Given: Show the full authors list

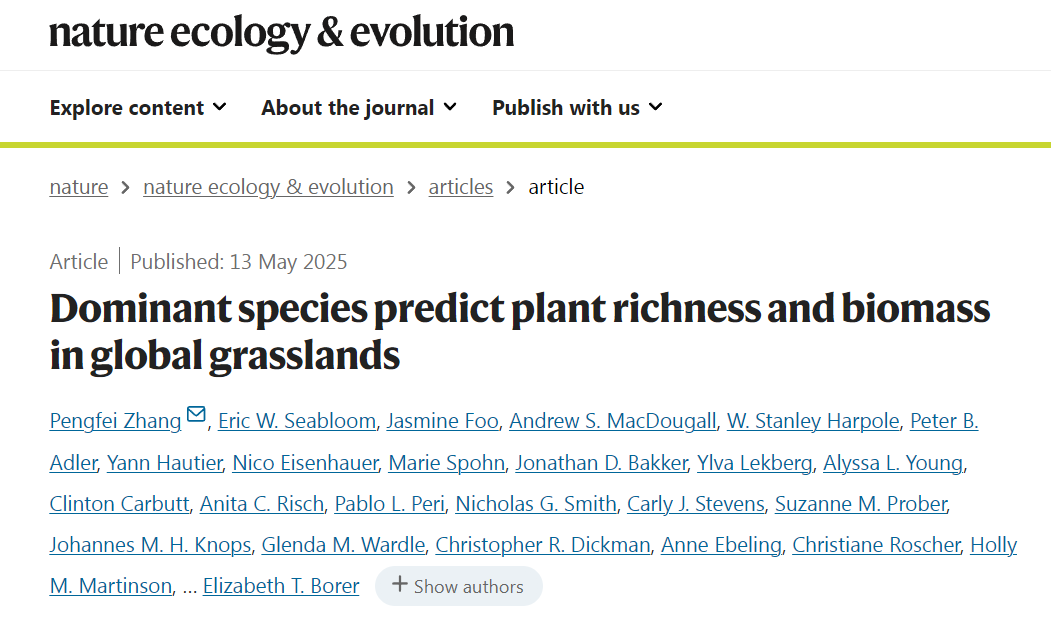Looking at the screenshot, I should [459, 586].
